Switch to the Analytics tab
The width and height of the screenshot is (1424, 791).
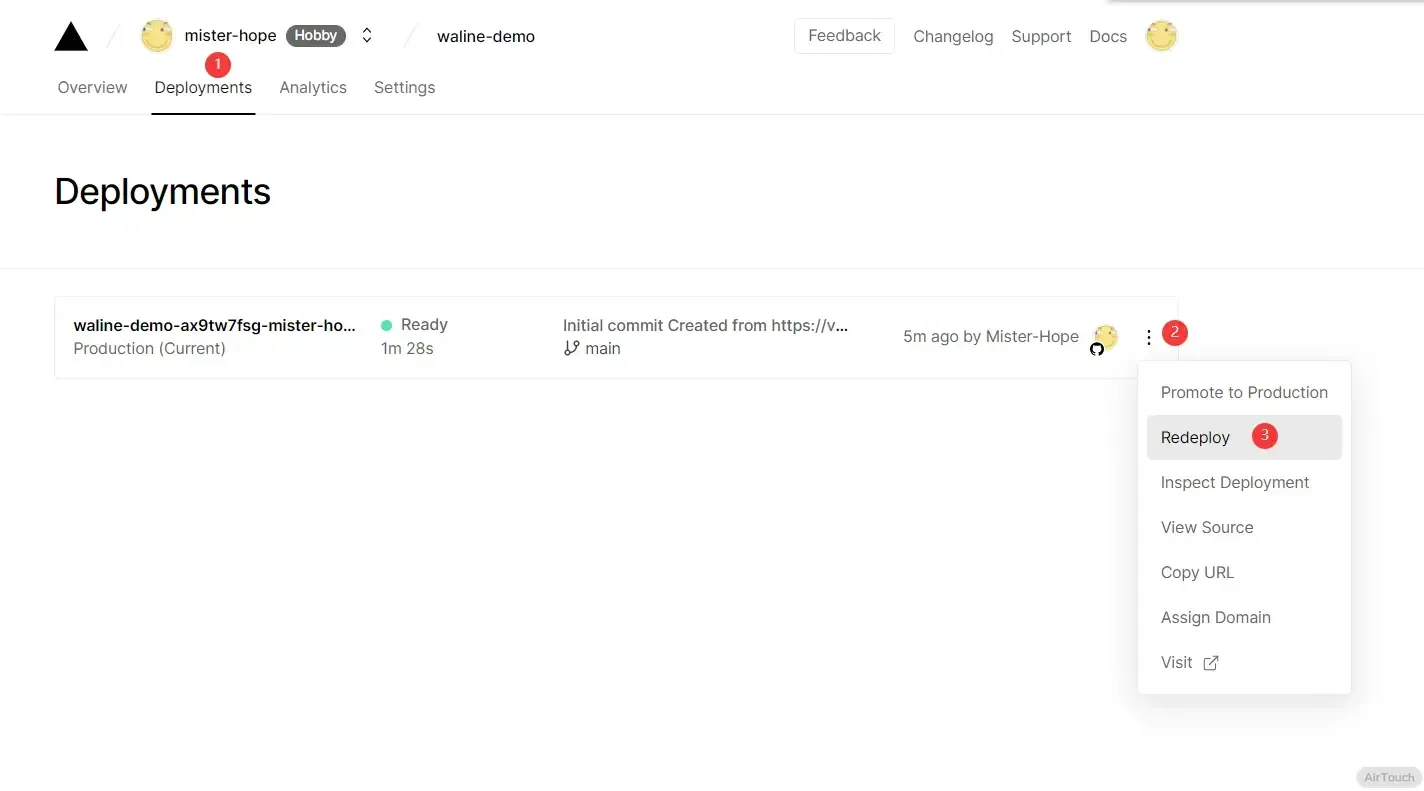point(313,88)
